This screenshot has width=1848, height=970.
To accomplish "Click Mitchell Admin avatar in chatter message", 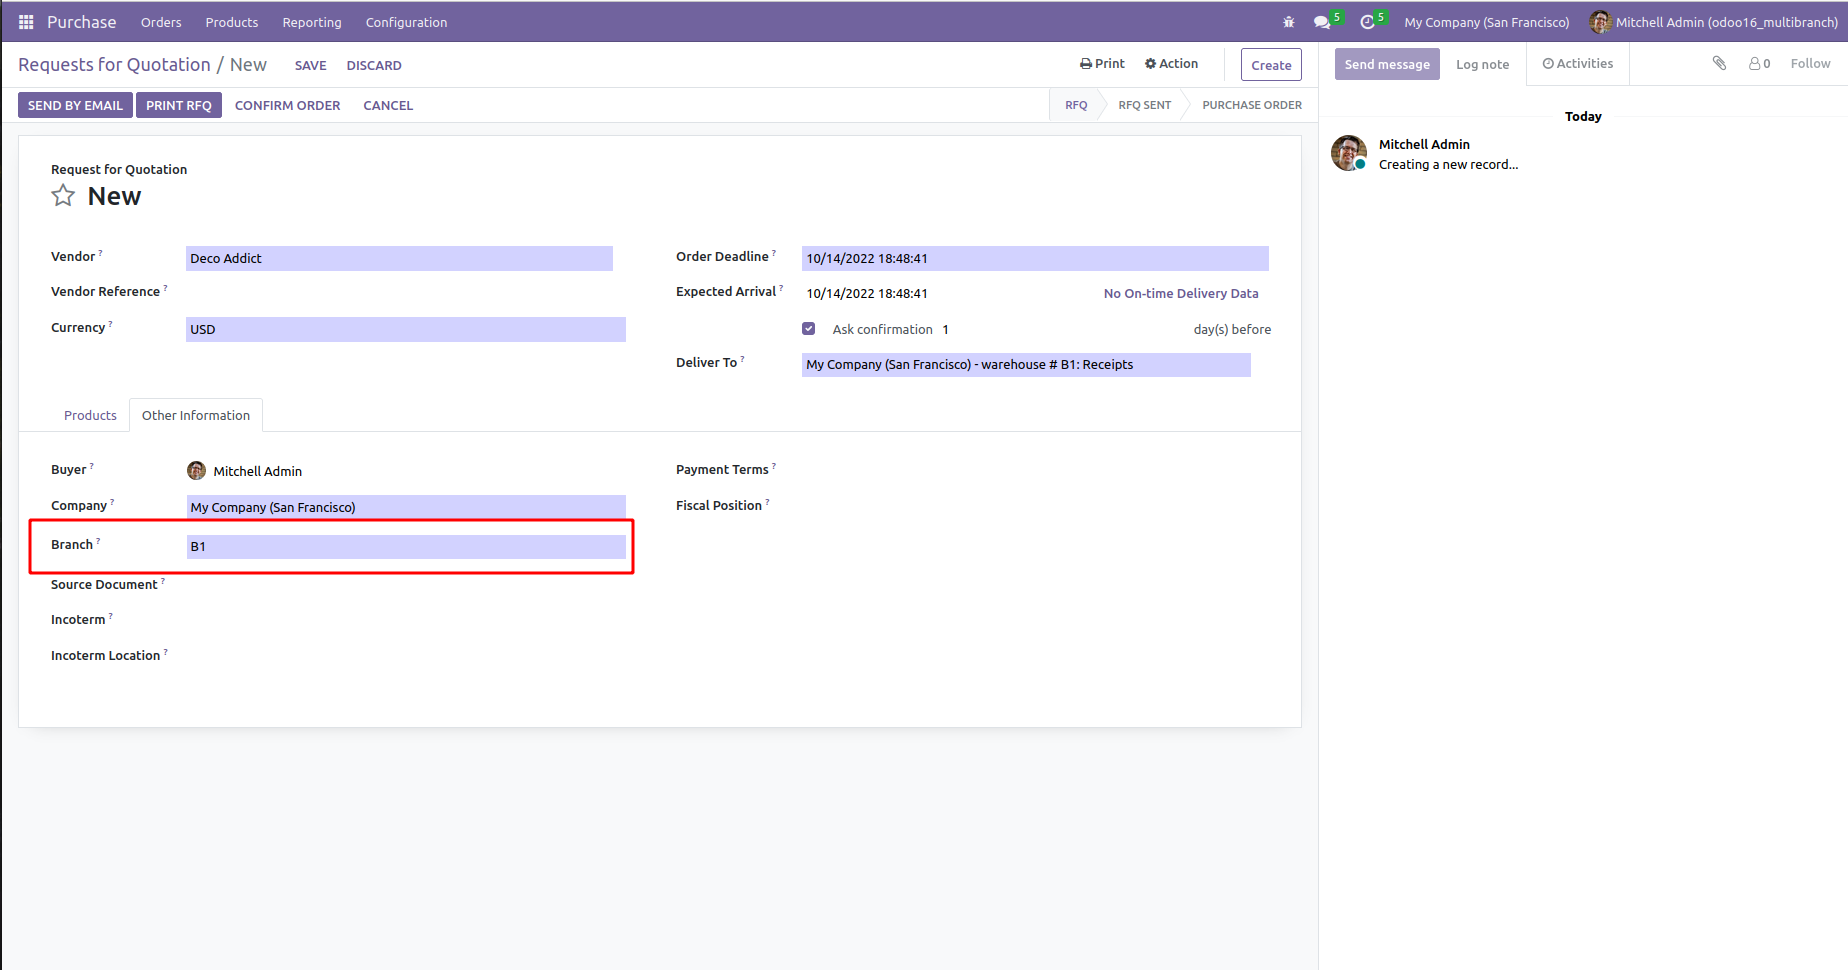I will (1348, 154).
